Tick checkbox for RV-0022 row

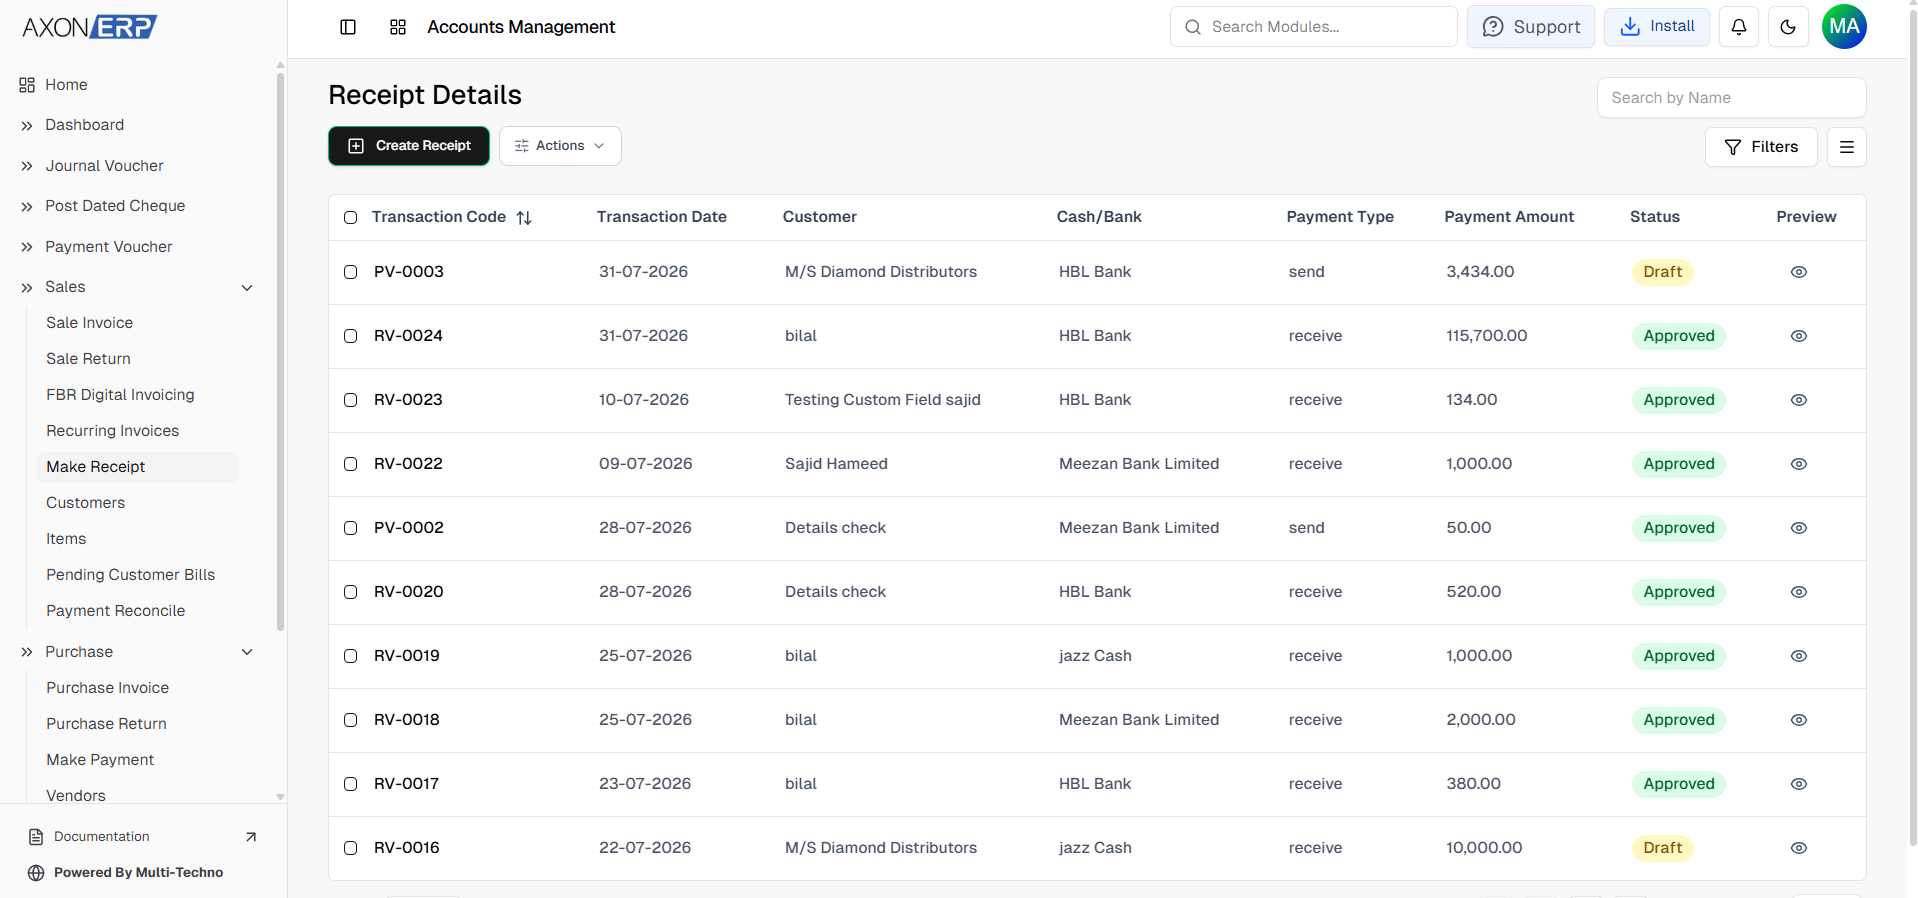[350, 464]
